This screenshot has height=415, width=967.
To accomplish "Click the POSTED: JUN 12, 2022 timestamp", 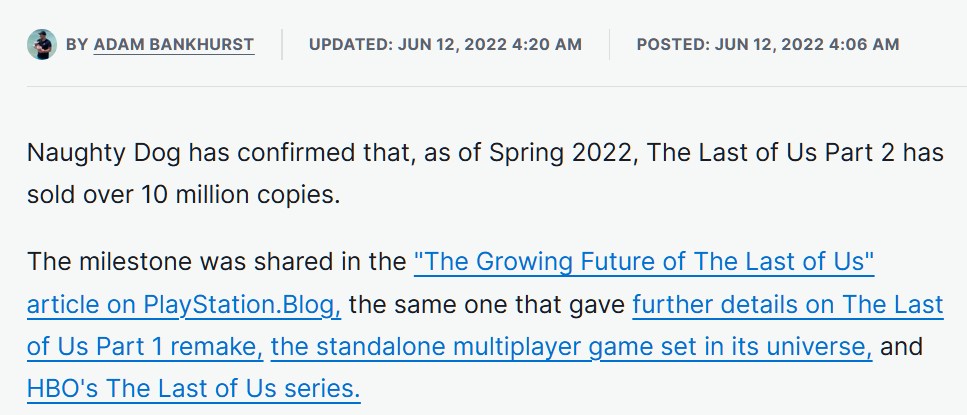I will tap(768, 44).
